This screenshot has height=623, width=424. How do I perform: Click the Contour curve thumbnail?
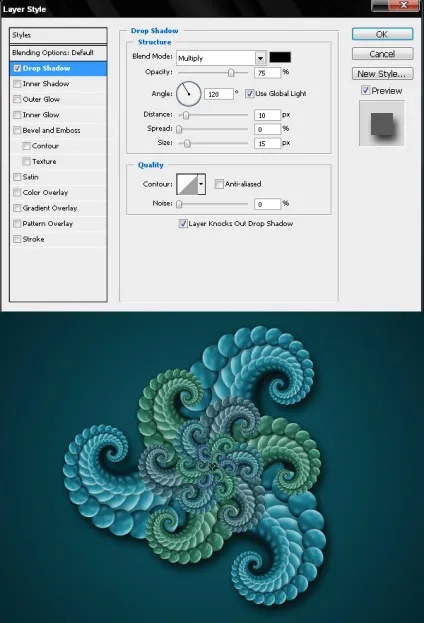pos(187,184)
